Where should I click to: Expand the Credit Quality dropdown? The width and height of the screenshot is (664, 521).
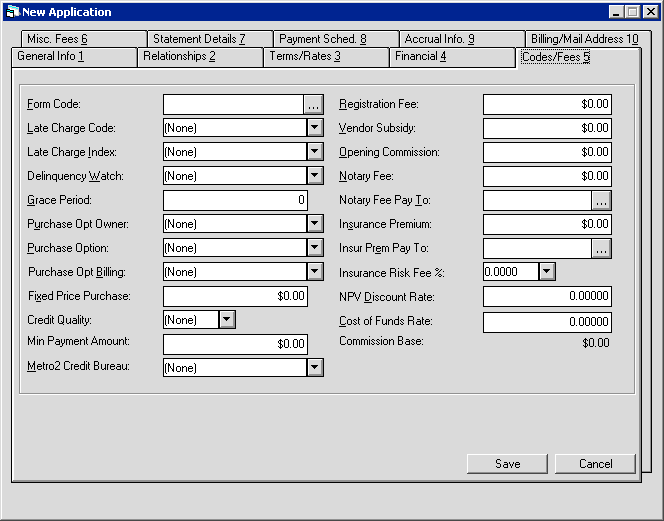point(227,320)
